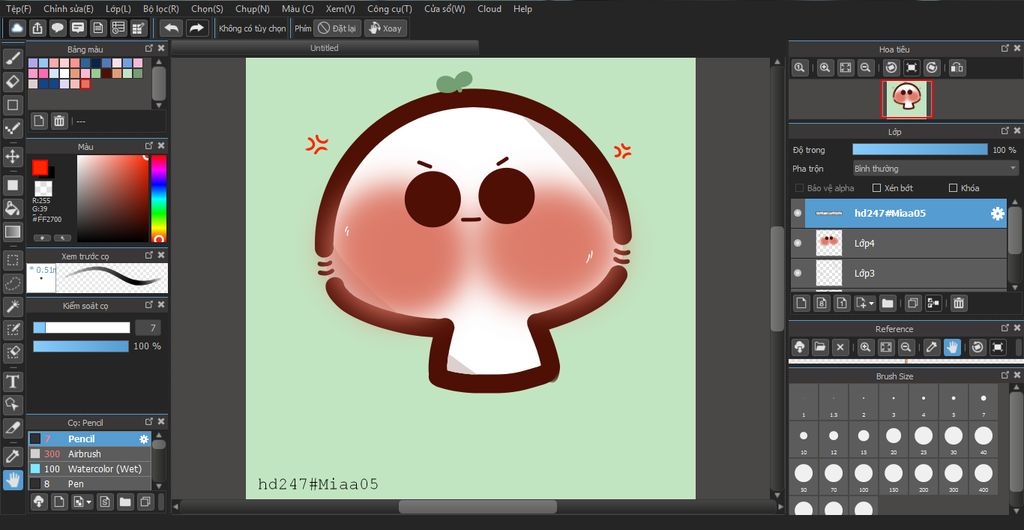The height and width of the screenshot is (530, 1024).
Task: Select the Airbrush brush
Action: (89, 454)
